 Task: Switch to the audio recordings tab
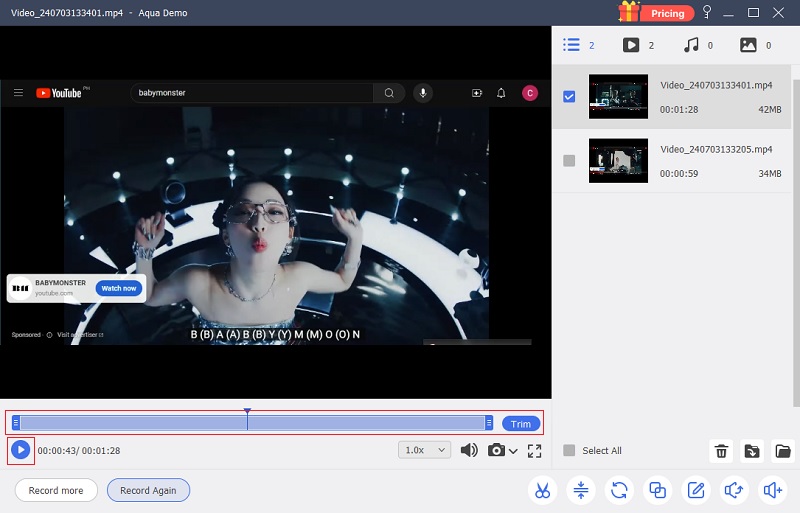coord(691,45)
